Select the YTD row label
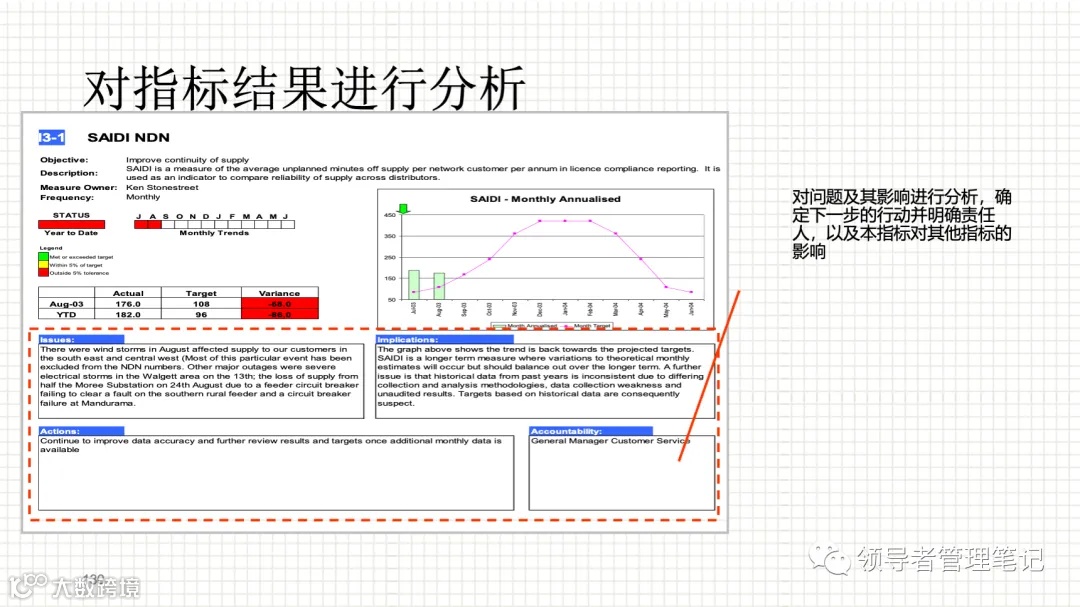Viewport: 1080px width, 607px height. click(67, 314)
